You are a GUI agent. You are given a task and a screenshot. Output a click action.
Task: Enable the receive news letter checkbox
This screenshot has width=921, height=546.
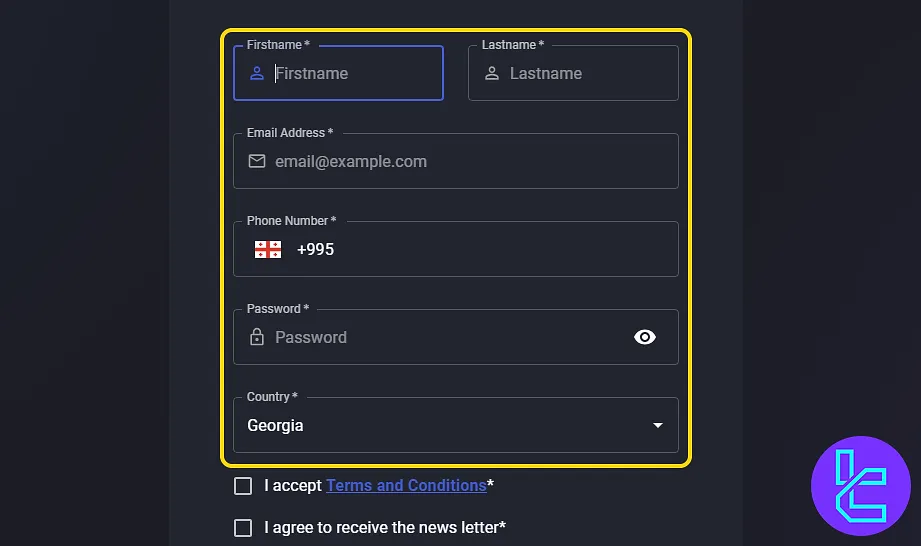point(243,528)
